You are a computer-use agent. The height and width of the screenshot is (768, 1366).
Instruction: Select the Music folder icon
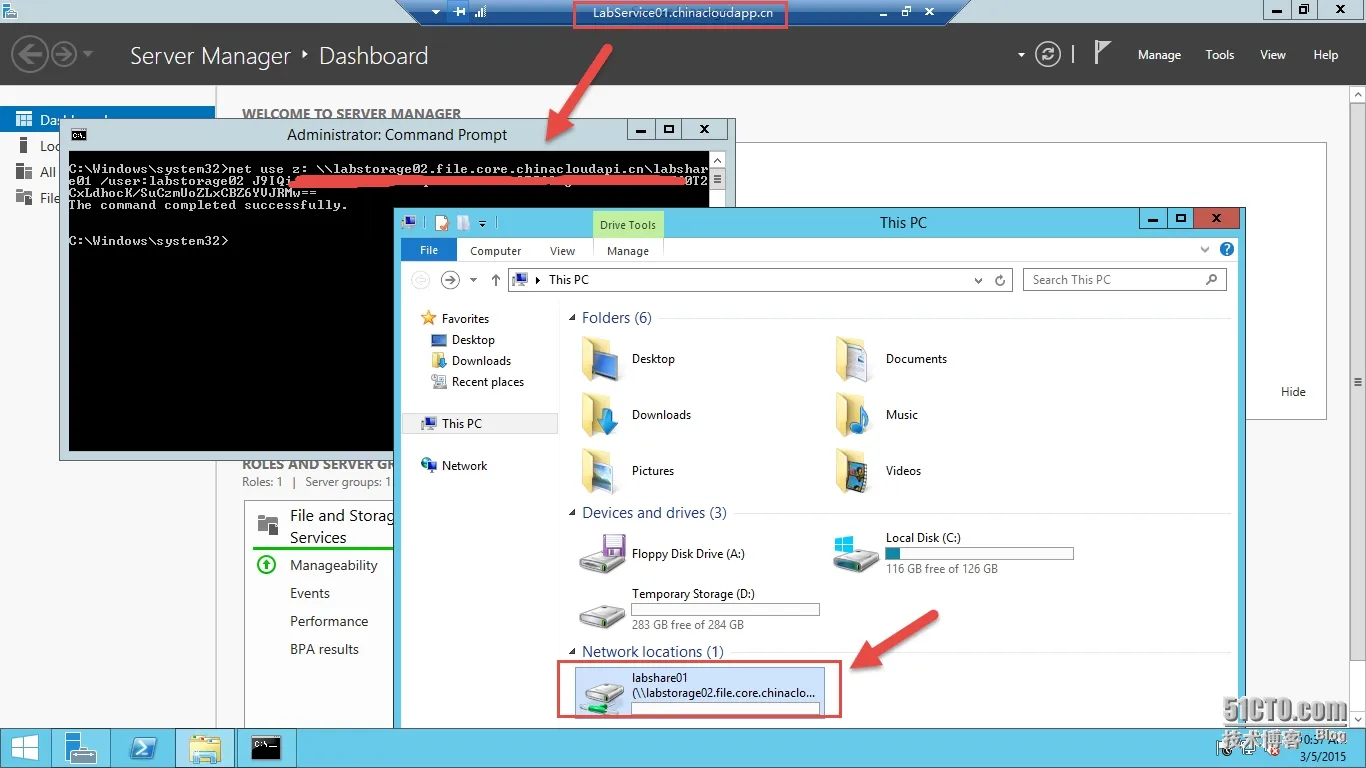pos(855,415)
